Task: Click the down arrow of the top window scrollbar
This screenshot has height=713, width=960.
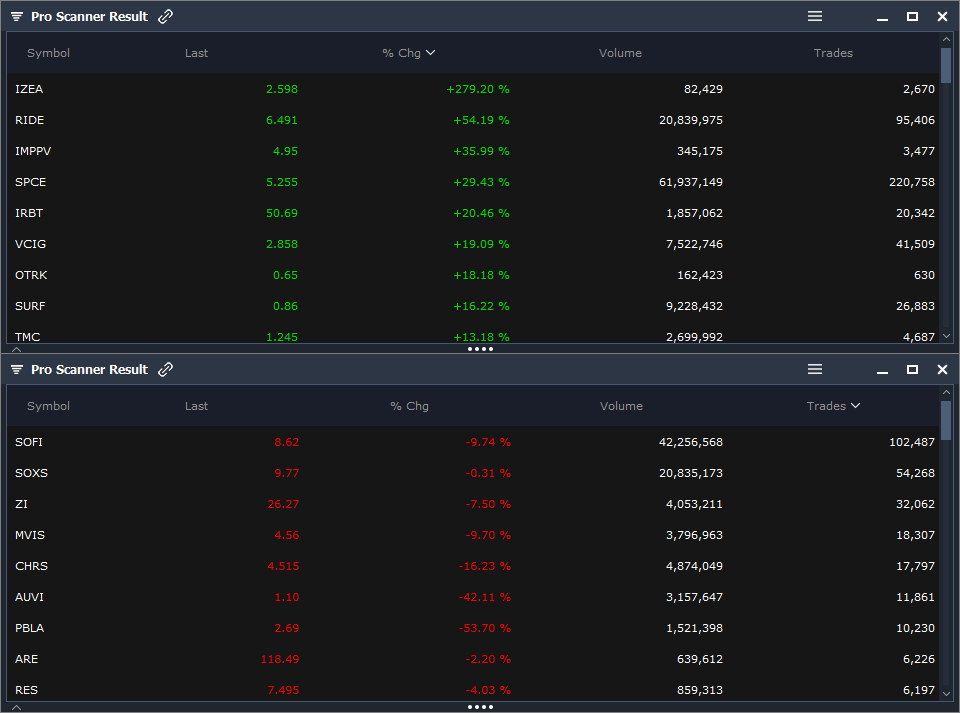Action: pyautogui.click(x=945, y=336)
